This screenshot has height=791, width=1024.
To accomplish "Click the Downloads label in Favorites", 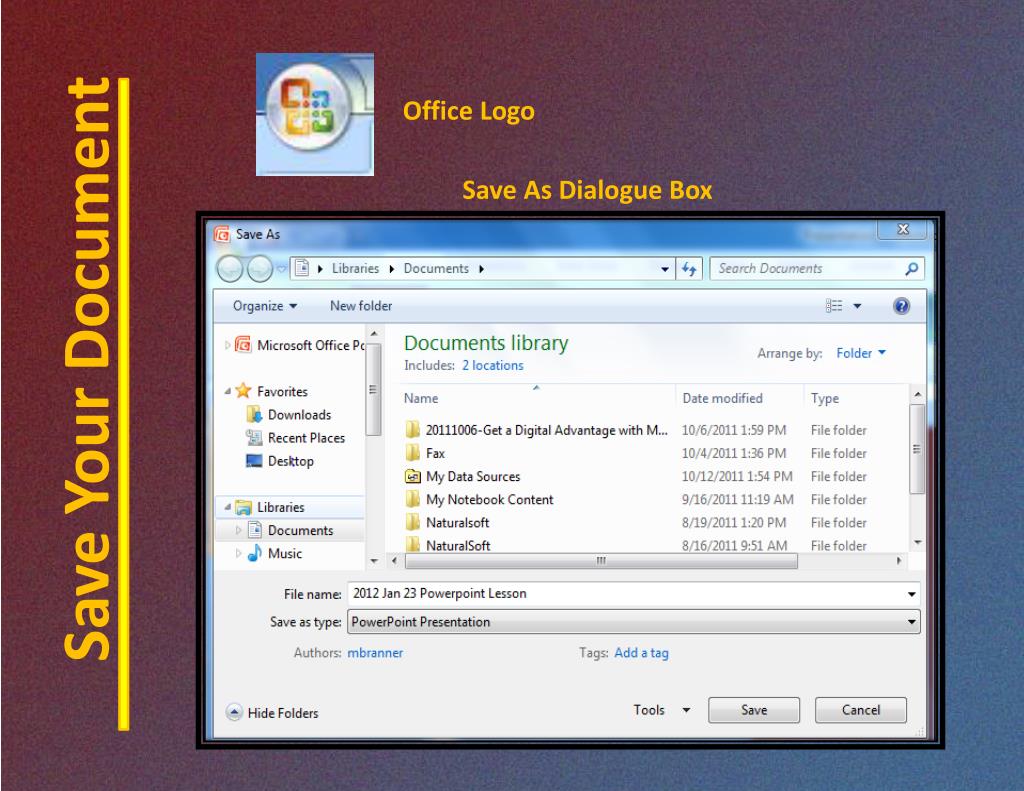I will [299, 415].
